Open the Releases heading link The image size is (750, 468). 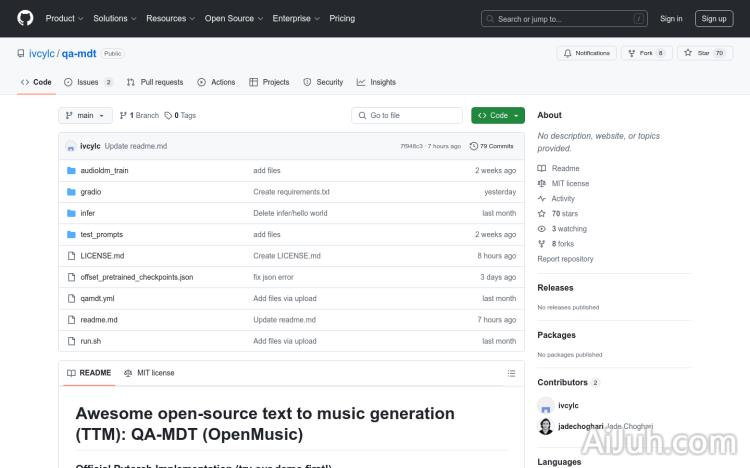[x=555, y=288]
